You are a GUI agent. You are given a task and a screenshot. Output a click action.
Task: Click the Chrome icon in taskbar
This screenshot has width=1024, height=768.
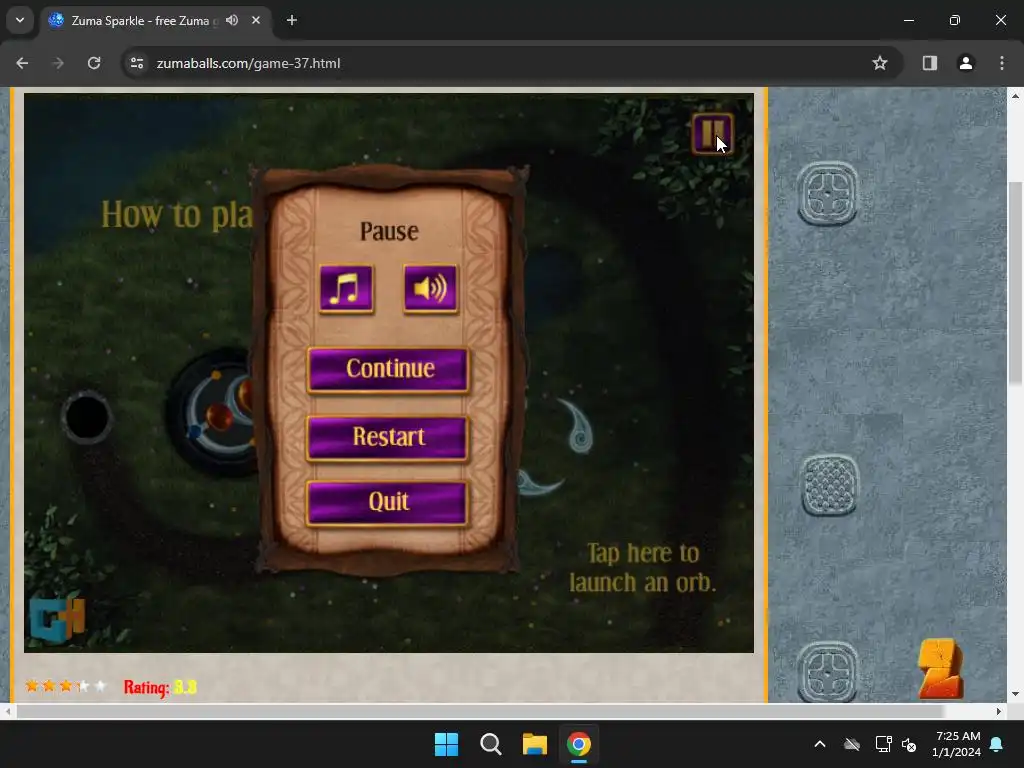tap(579, 744)
